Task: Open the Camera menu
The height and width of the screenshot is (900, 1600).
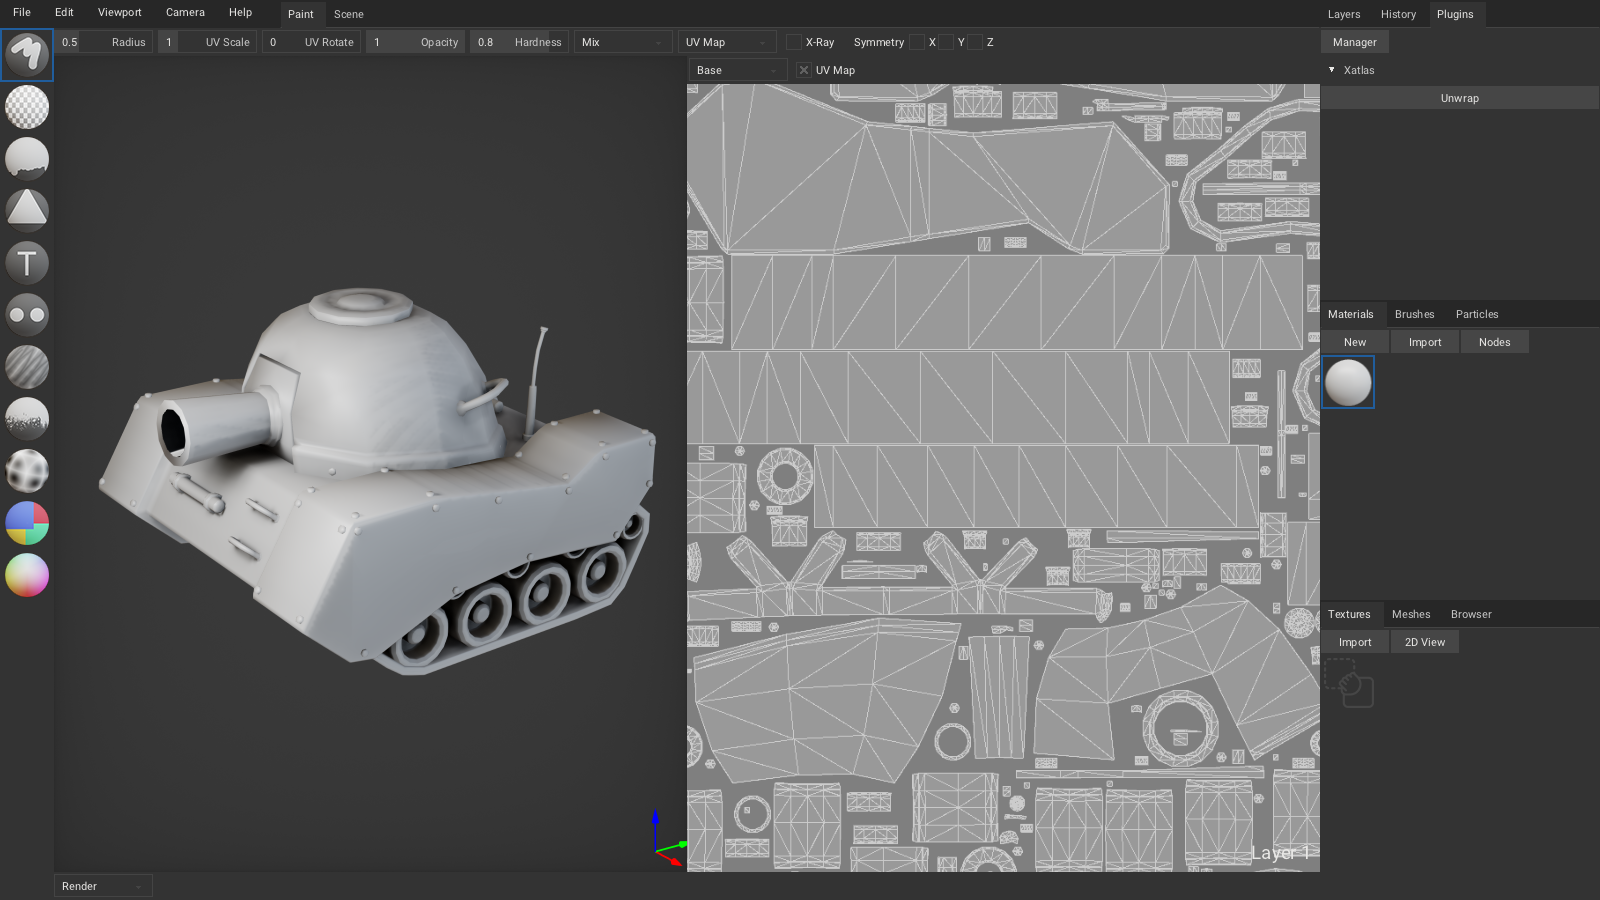Action: click(x=185, y=12)
